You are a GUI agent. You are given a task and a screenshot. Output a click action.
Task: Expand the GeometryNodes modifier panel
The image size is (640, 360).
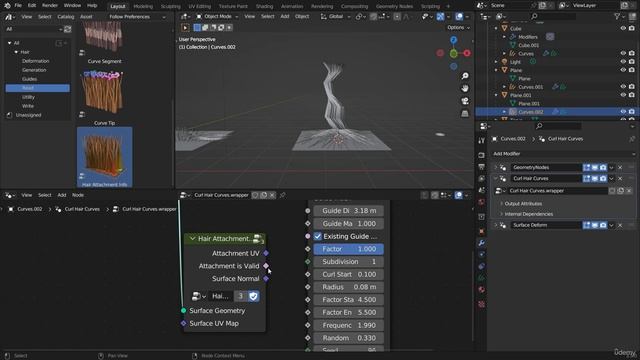coord(496,167)
